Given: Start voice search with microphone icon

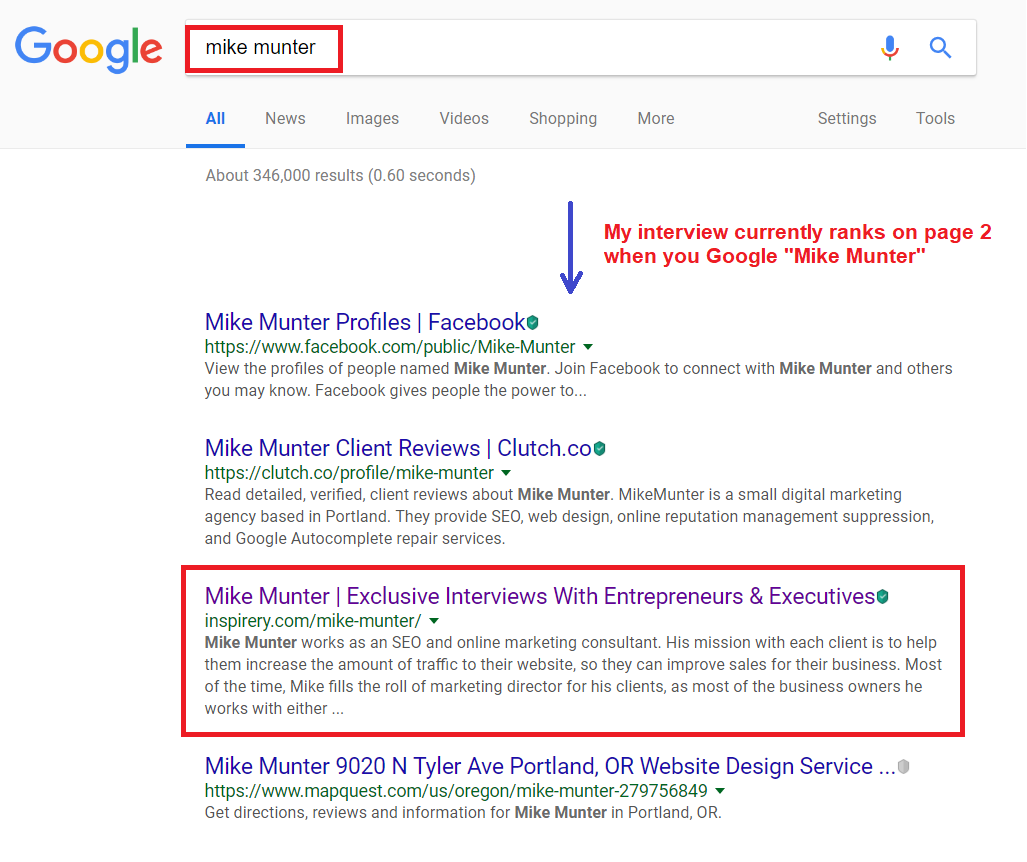Looking at the screenshot, I should 889,47.
